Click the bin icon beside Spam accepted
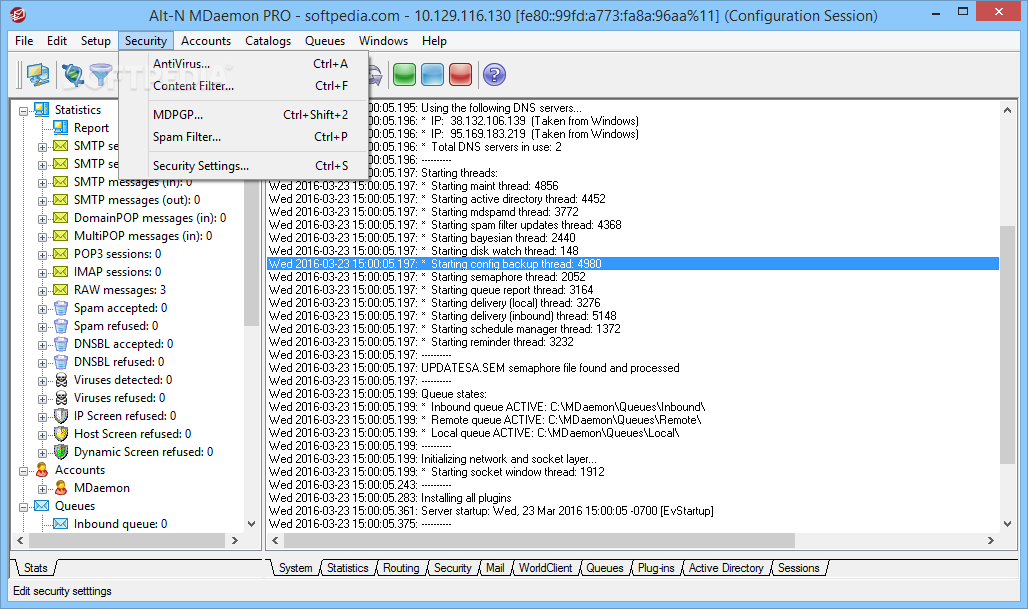The height and width of the screenshot is (609, 1028). [61, 307]
